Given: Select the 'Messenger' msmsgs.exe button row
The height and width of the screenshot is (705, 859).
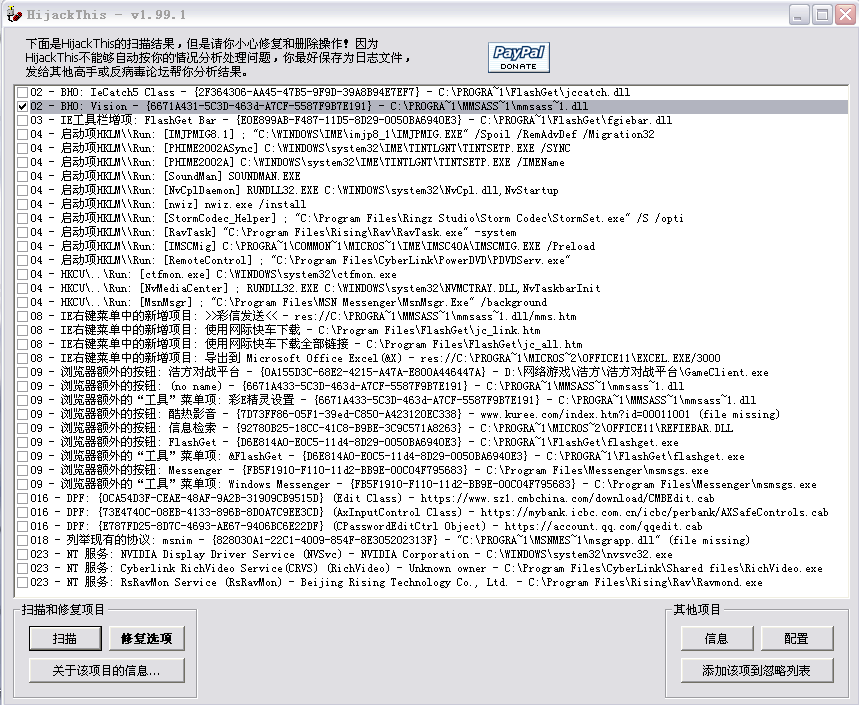Looking at the screenshot, I should pos(369,470).
